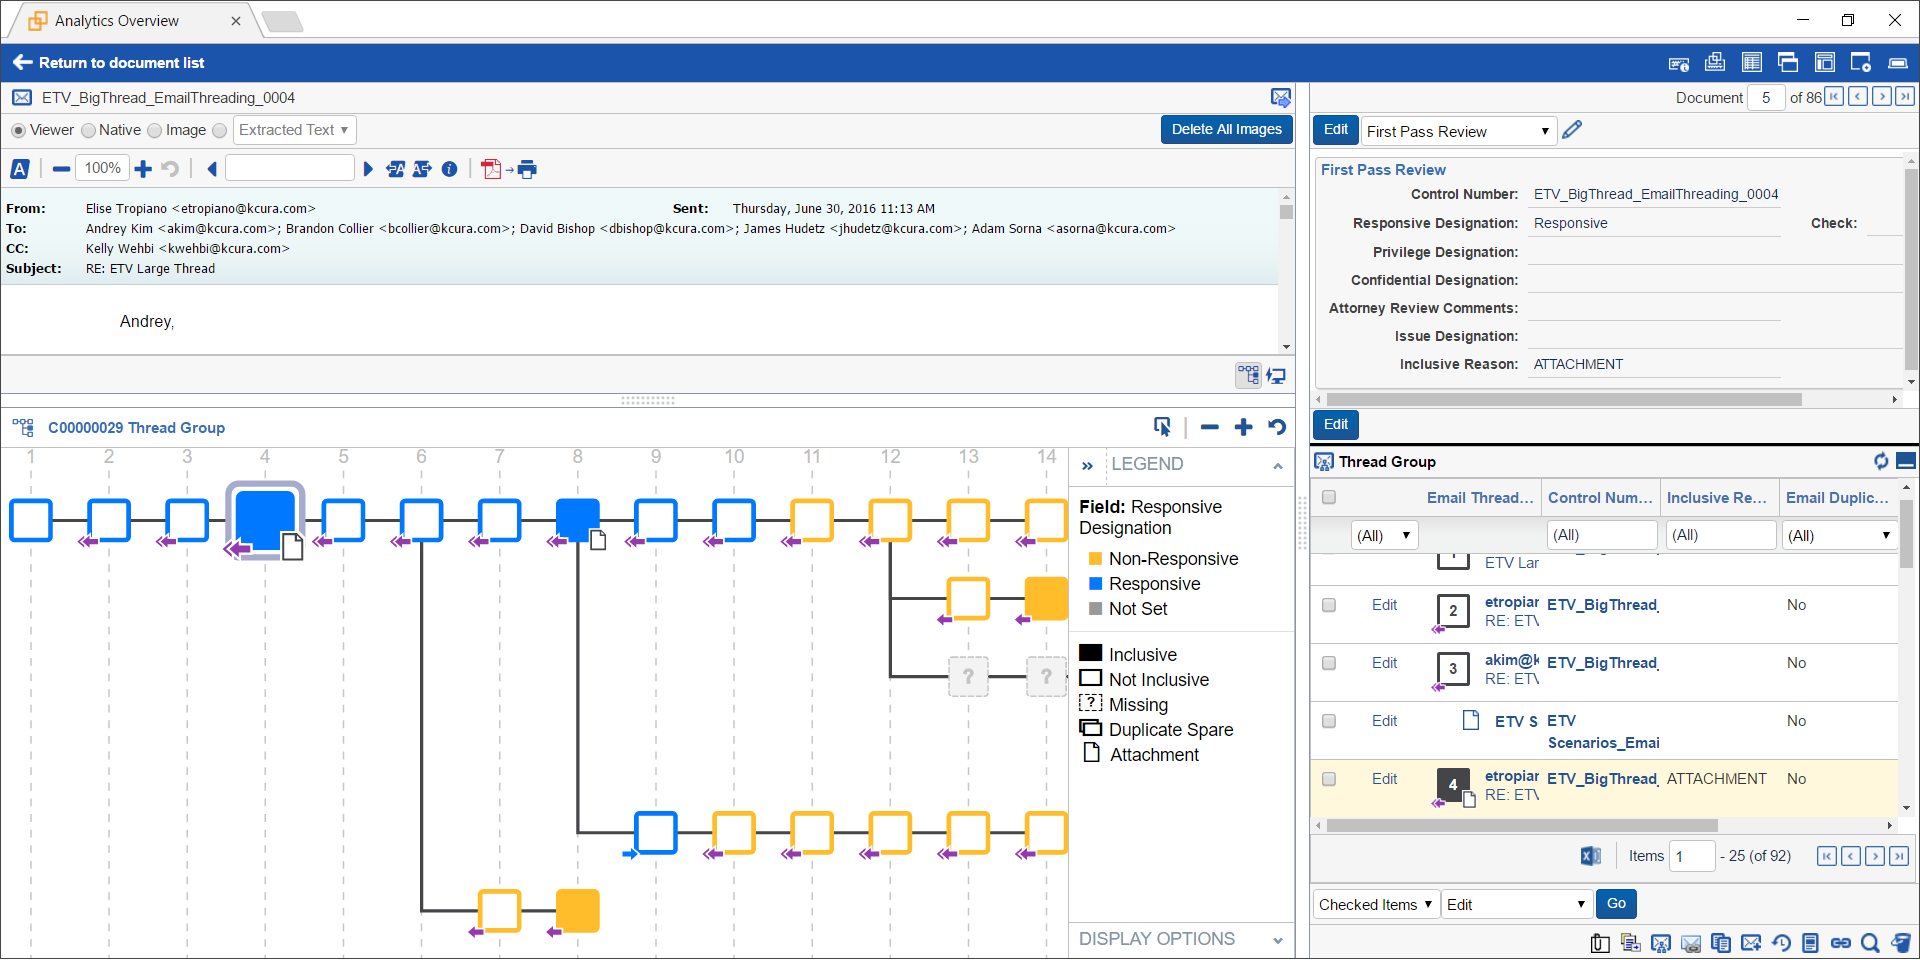Refresh the Thread Group panel

click(x=1882, y=461)
